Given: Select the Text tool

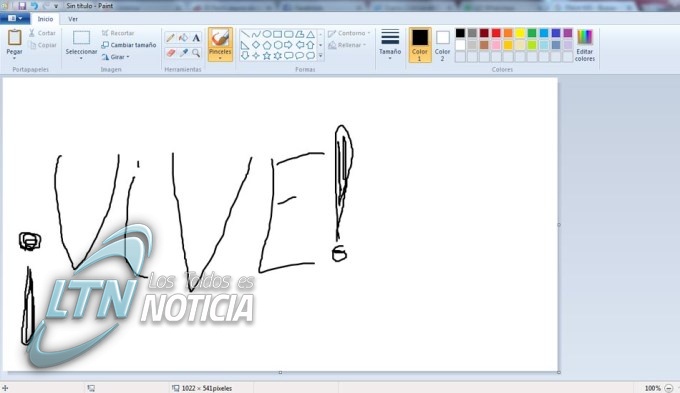Looking at the screenshot, I should coord(196,38).
